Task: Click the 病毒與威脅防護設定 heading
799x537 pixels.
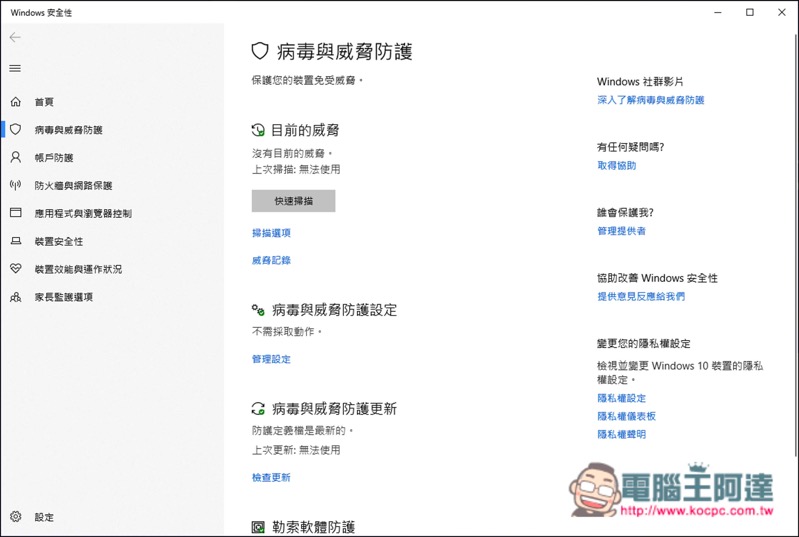Action: point(334,310)
